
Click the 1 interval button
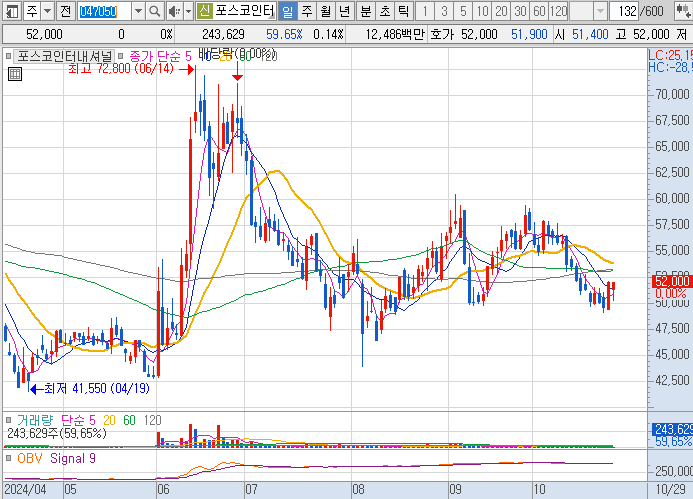(x=425, y=11)
